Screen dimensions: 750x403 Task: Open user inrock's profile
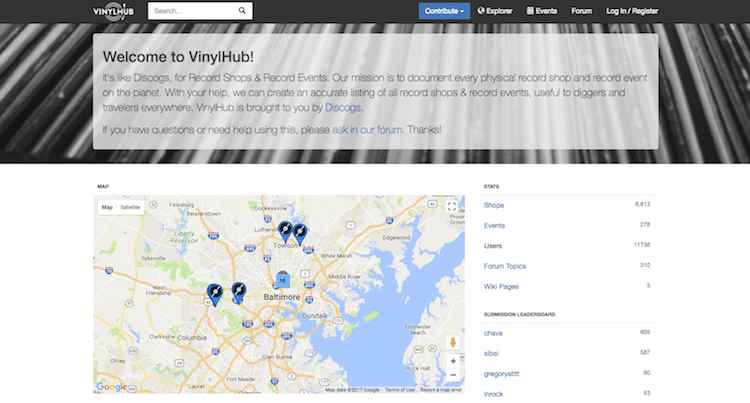[493, 394]
